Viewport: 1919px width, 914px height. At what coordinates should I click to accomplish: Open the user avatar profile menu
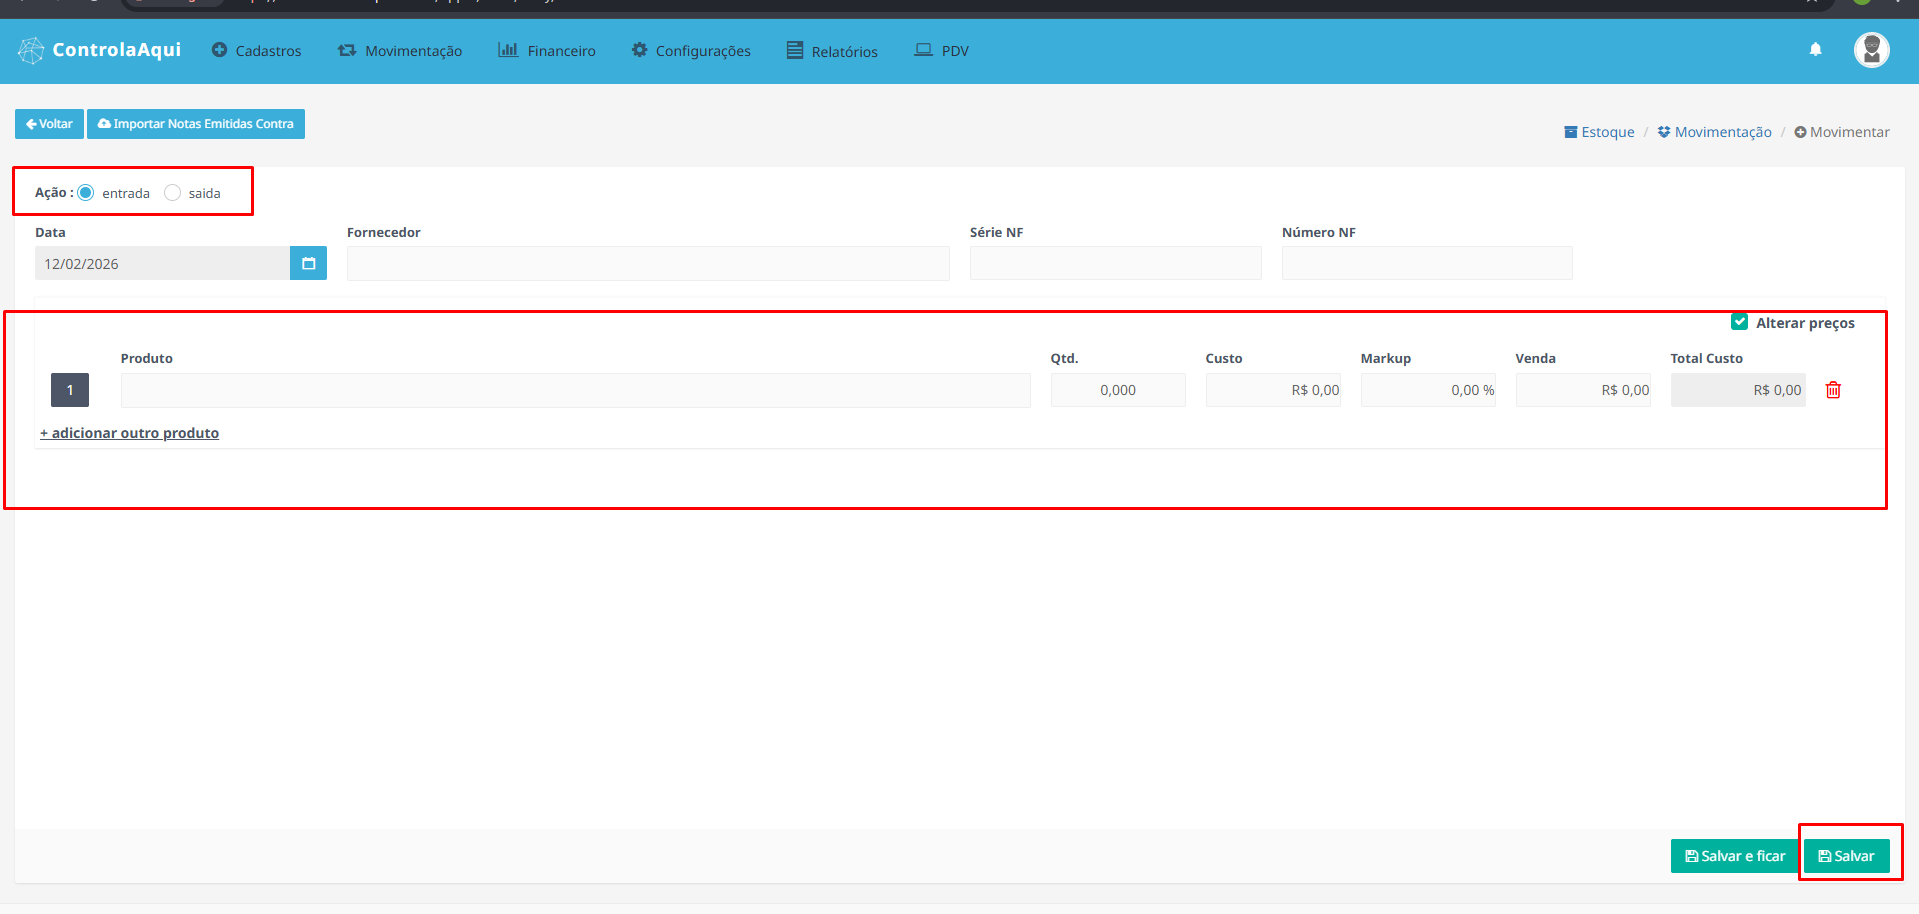[x=1871, y=50]
